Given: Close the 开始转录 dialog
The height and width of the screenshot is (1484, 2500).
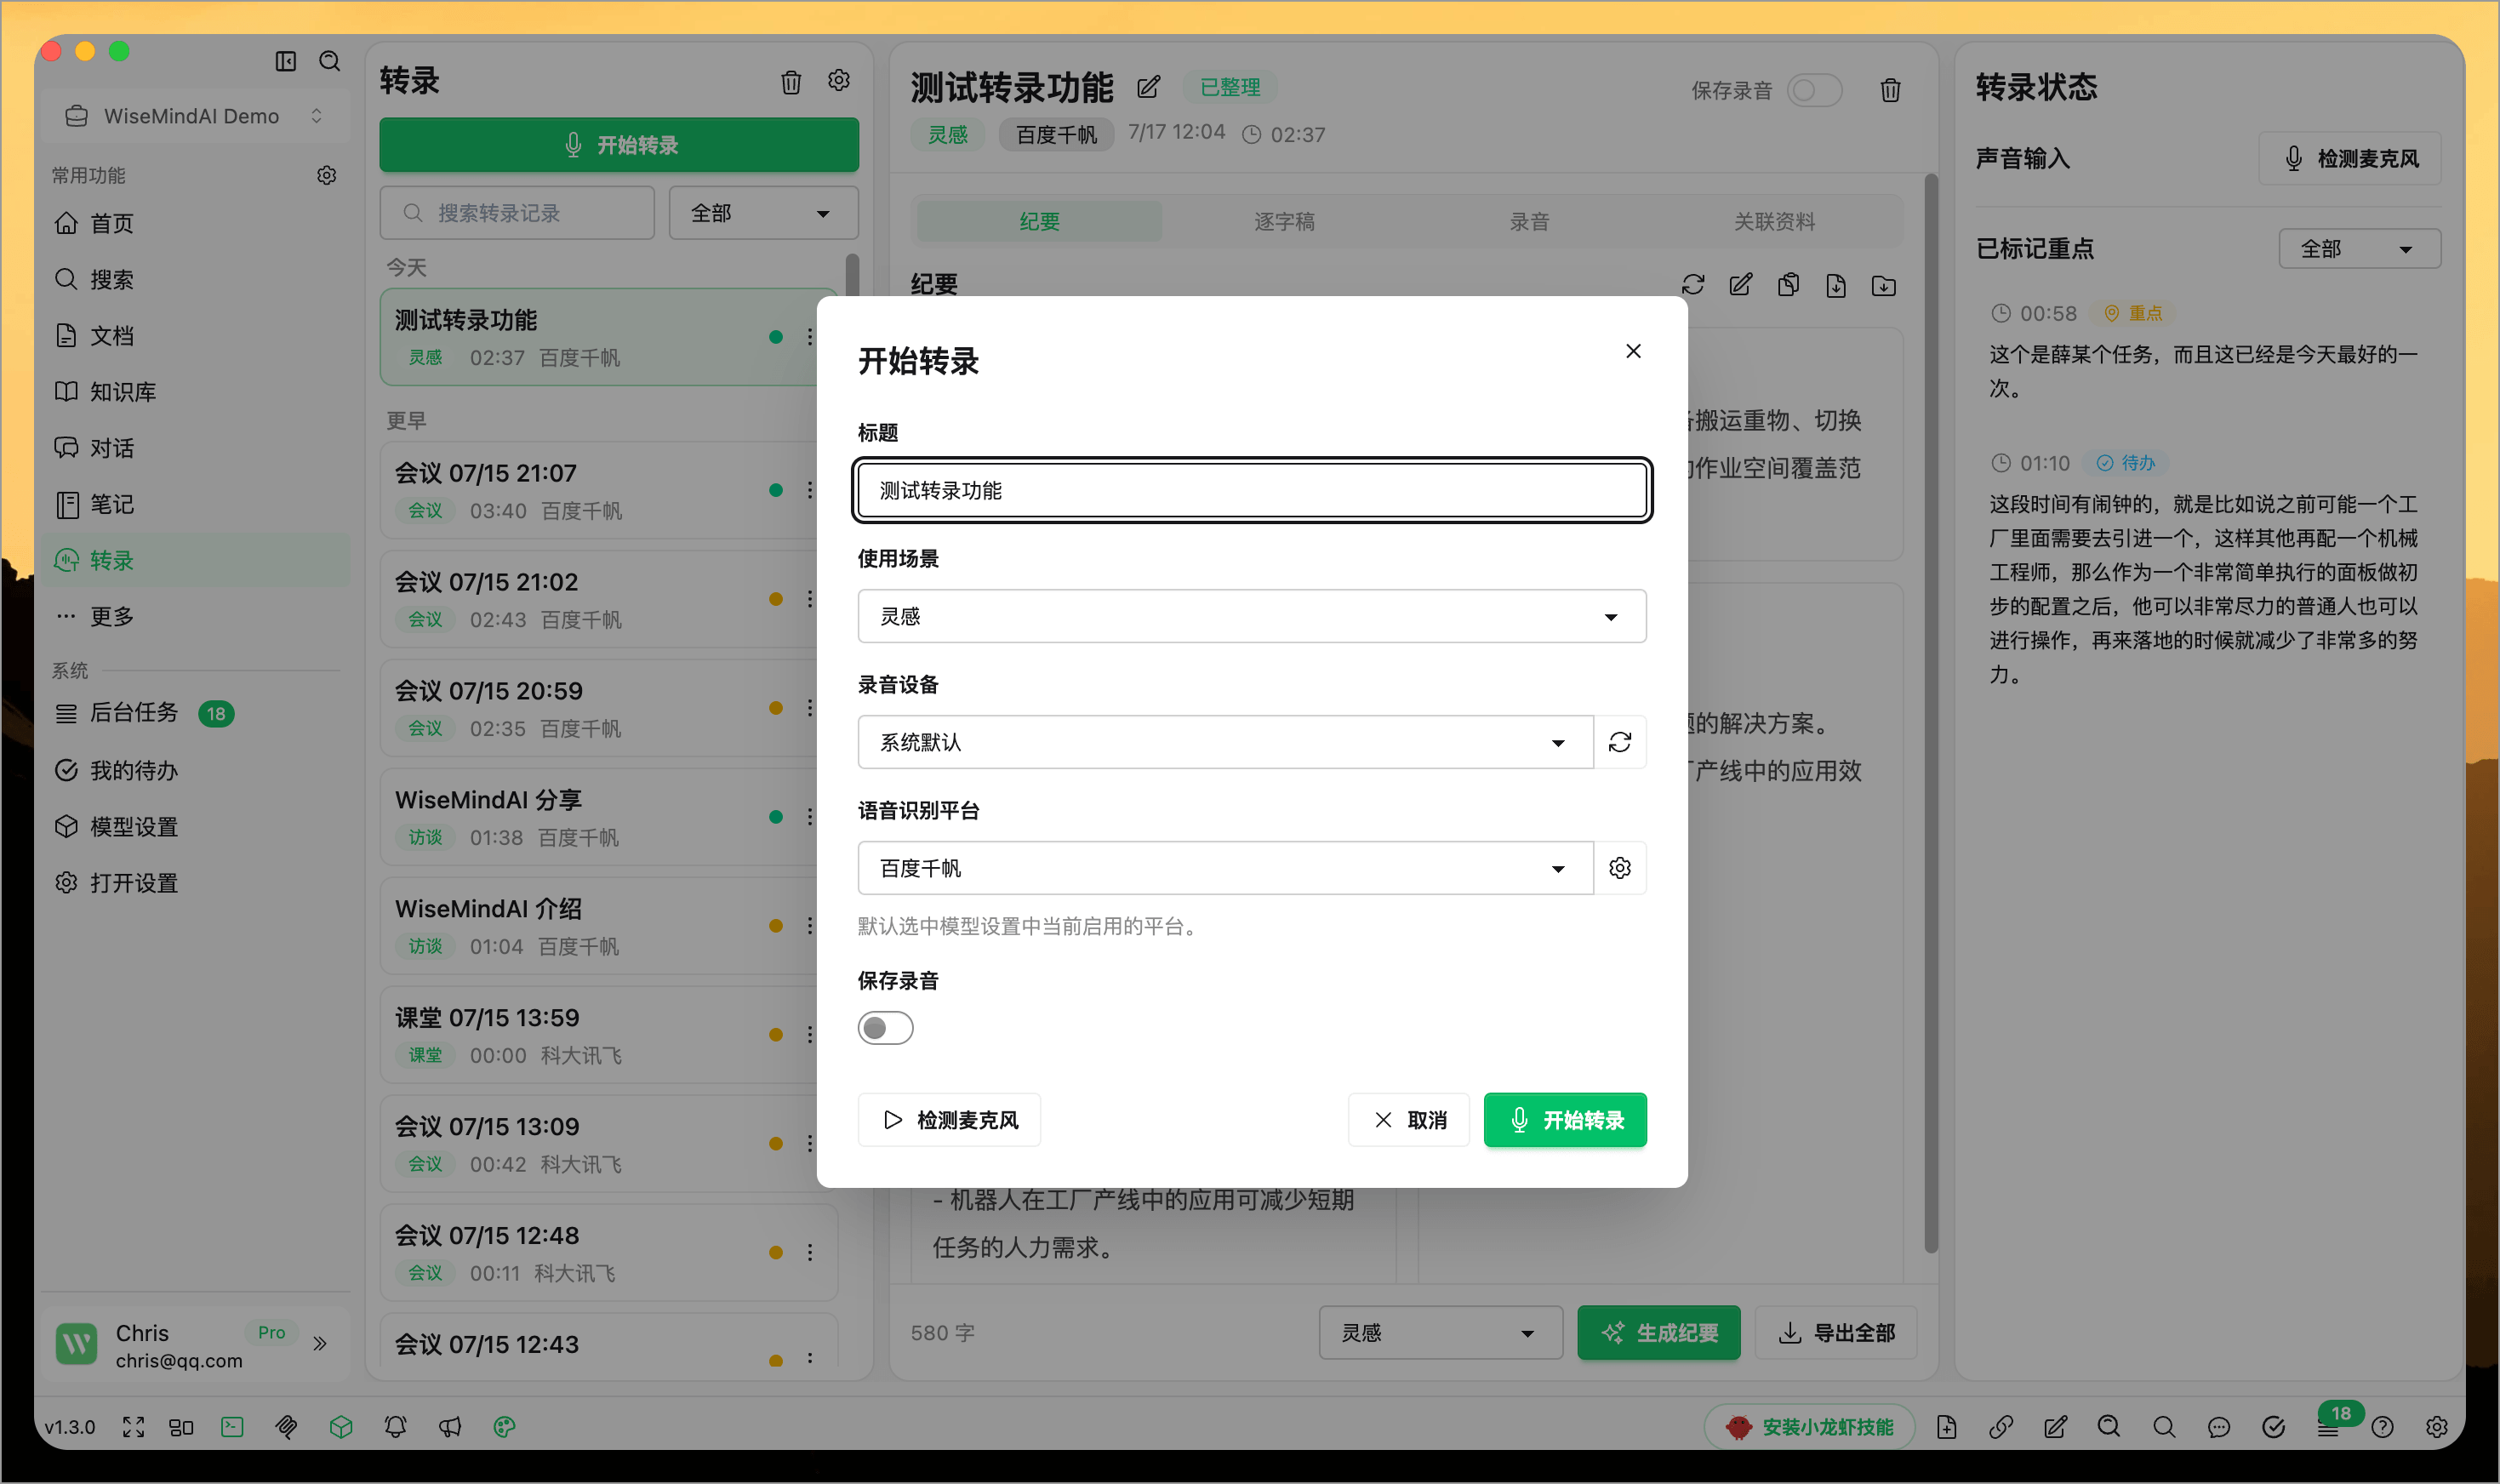Looking at the screenshot, I should pyautogui.click(x=1633, y=351).
